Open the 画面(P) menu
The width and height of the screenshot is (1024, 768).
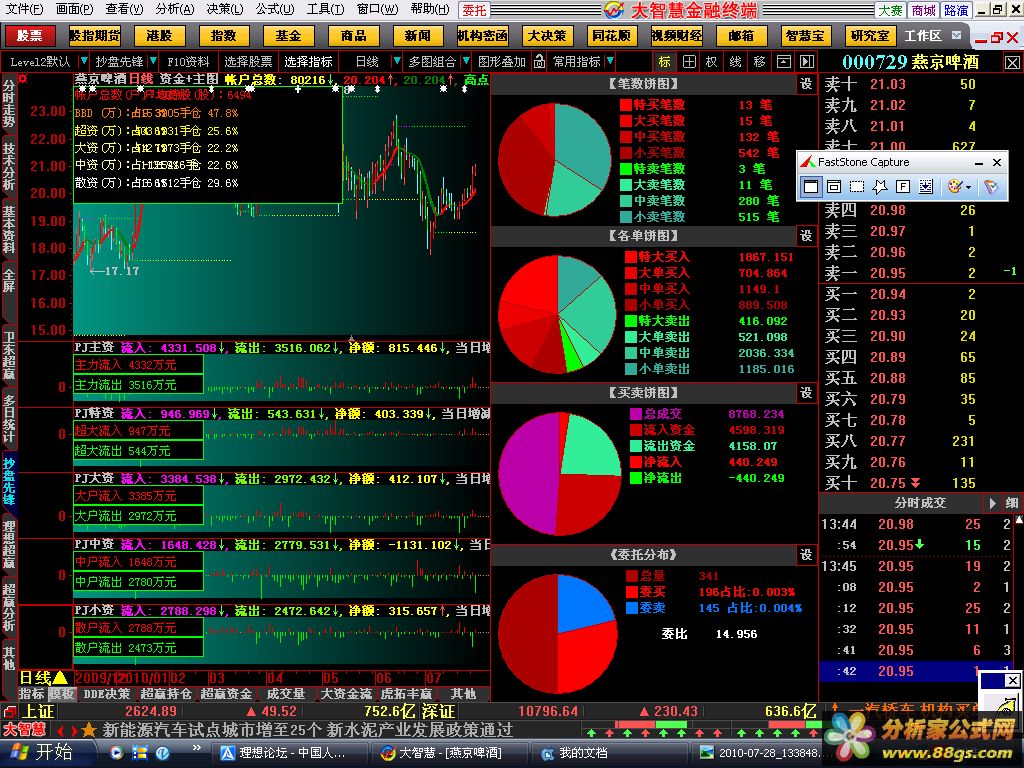[x=74, y=9]
